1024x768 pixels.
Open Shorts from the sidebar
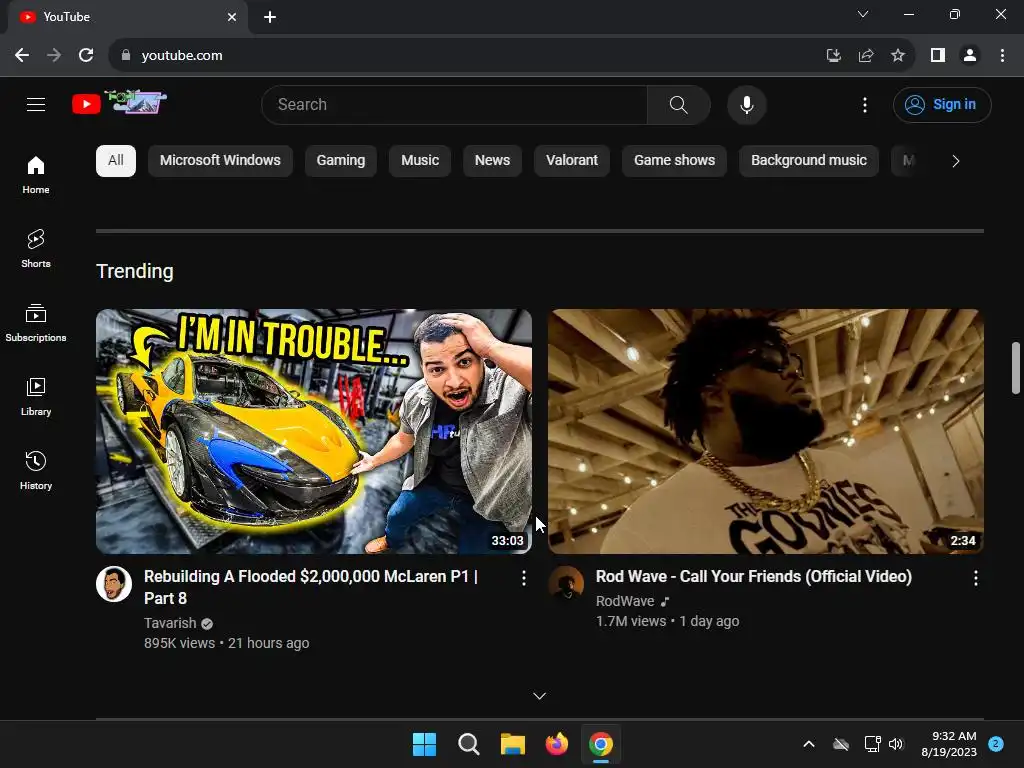[x=36, y=249]
